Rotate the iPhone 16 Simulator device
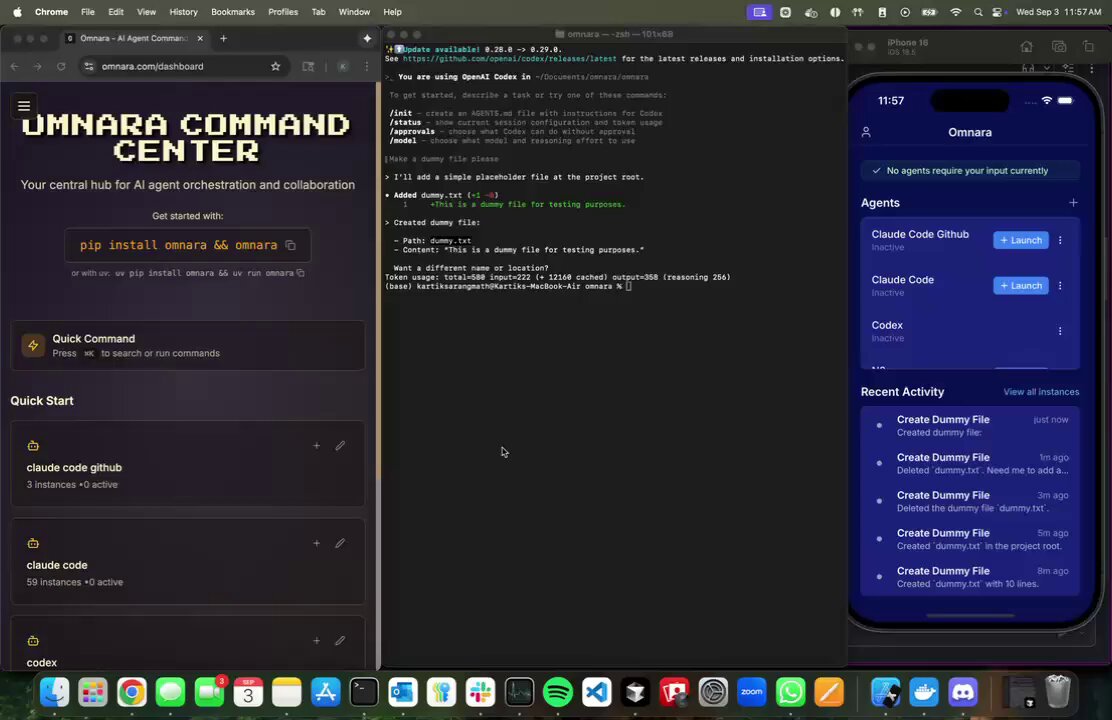The height and width of the screenshot is (720, 1112). [1088, 47]
